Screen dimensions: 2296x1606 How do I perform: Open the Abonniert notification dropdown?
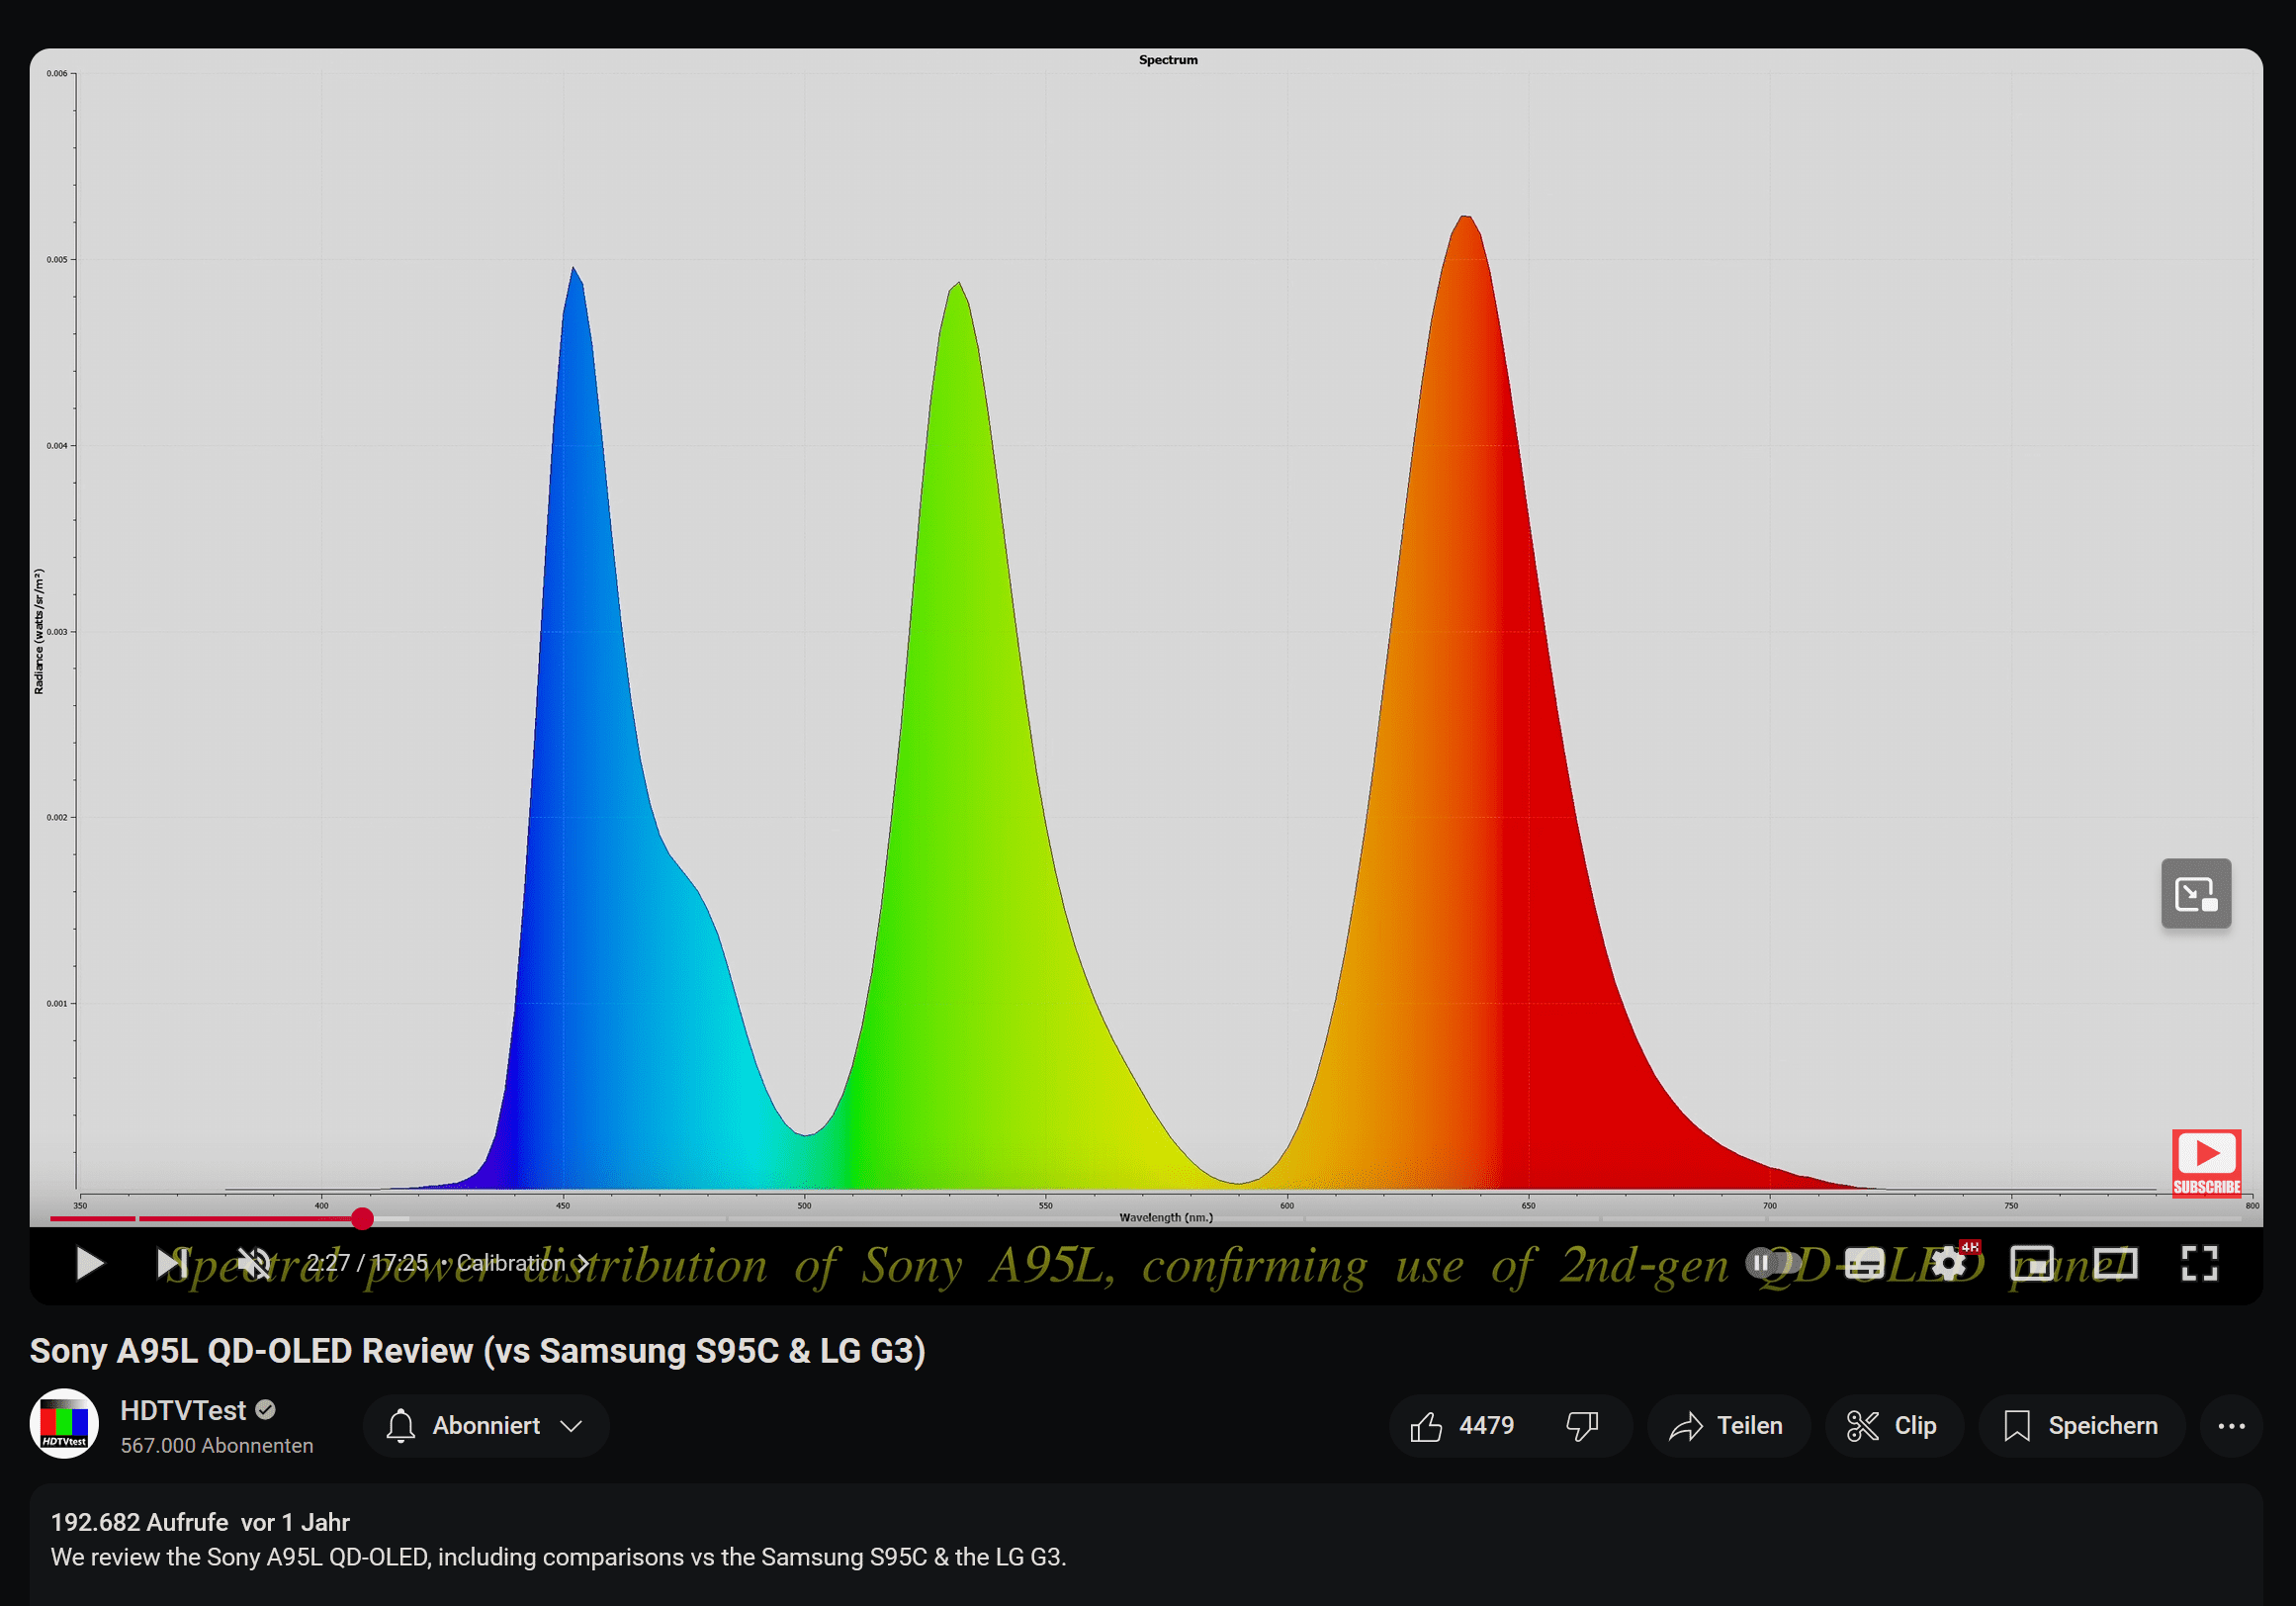coord(486,1425)
